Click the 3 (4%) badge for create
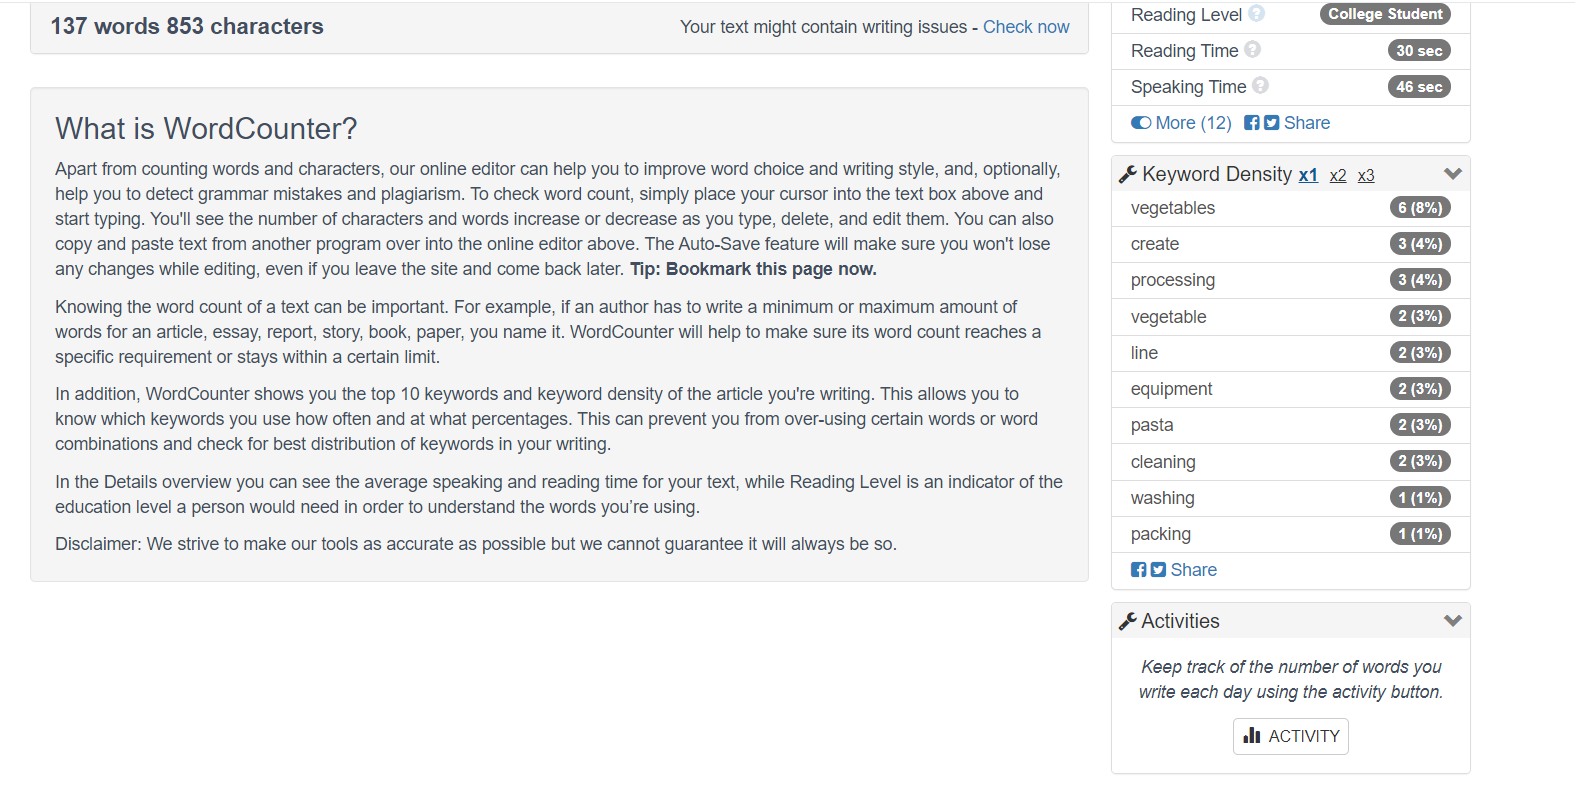1575x798 pixels. tap(1420, 244)
